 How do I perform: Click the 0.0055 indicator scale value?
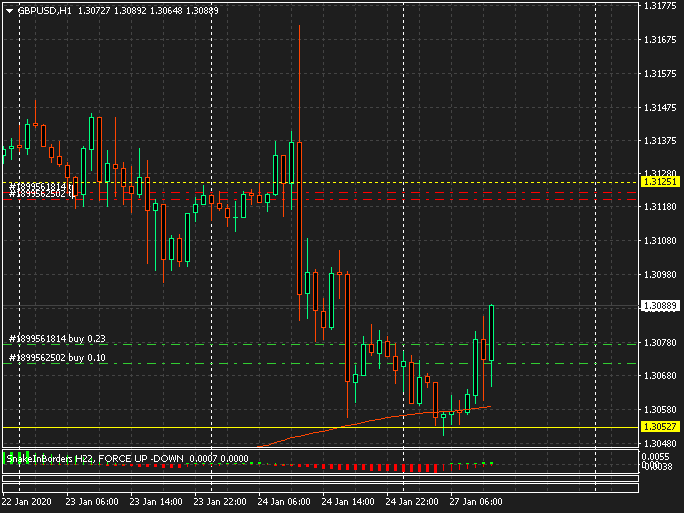tap(655, 457)
